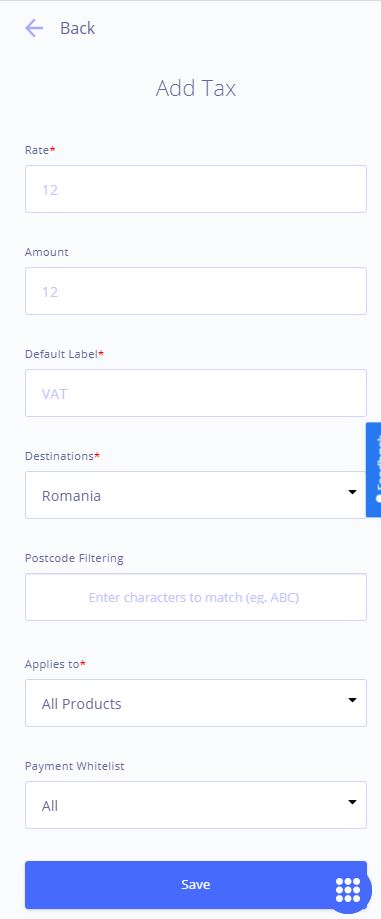
Task: Click the Postcode Filtering label
Action: (74, 558)
